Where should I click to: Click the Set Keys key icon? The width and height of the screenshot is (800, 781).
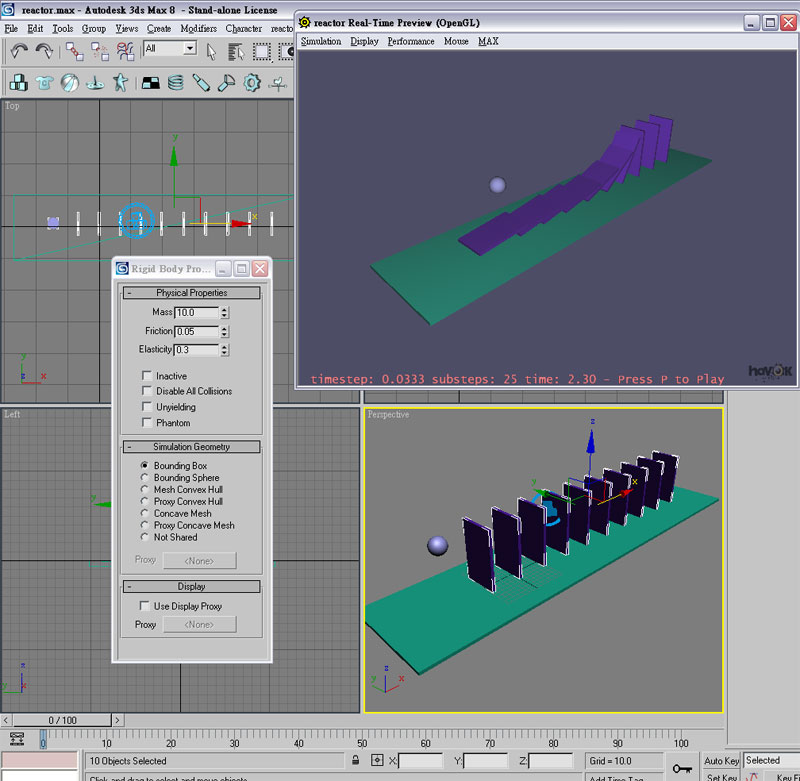(x=682, y=768)
